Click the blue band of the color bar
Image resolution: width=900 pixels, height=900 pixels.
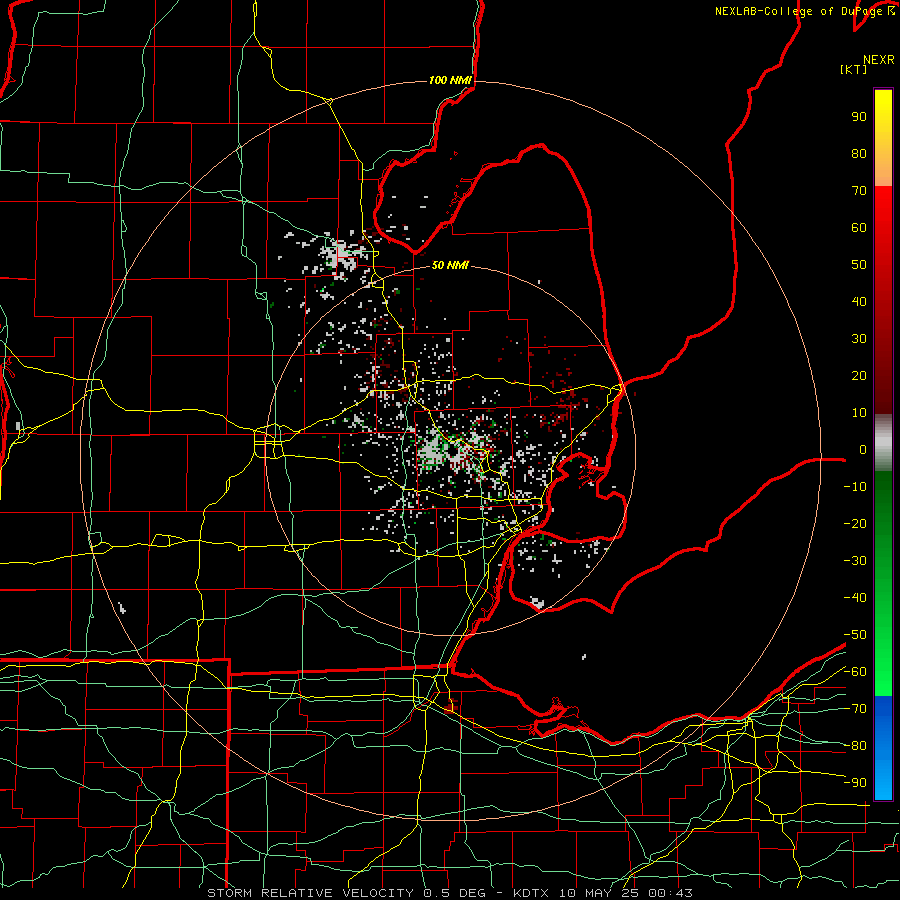point(883,747)
